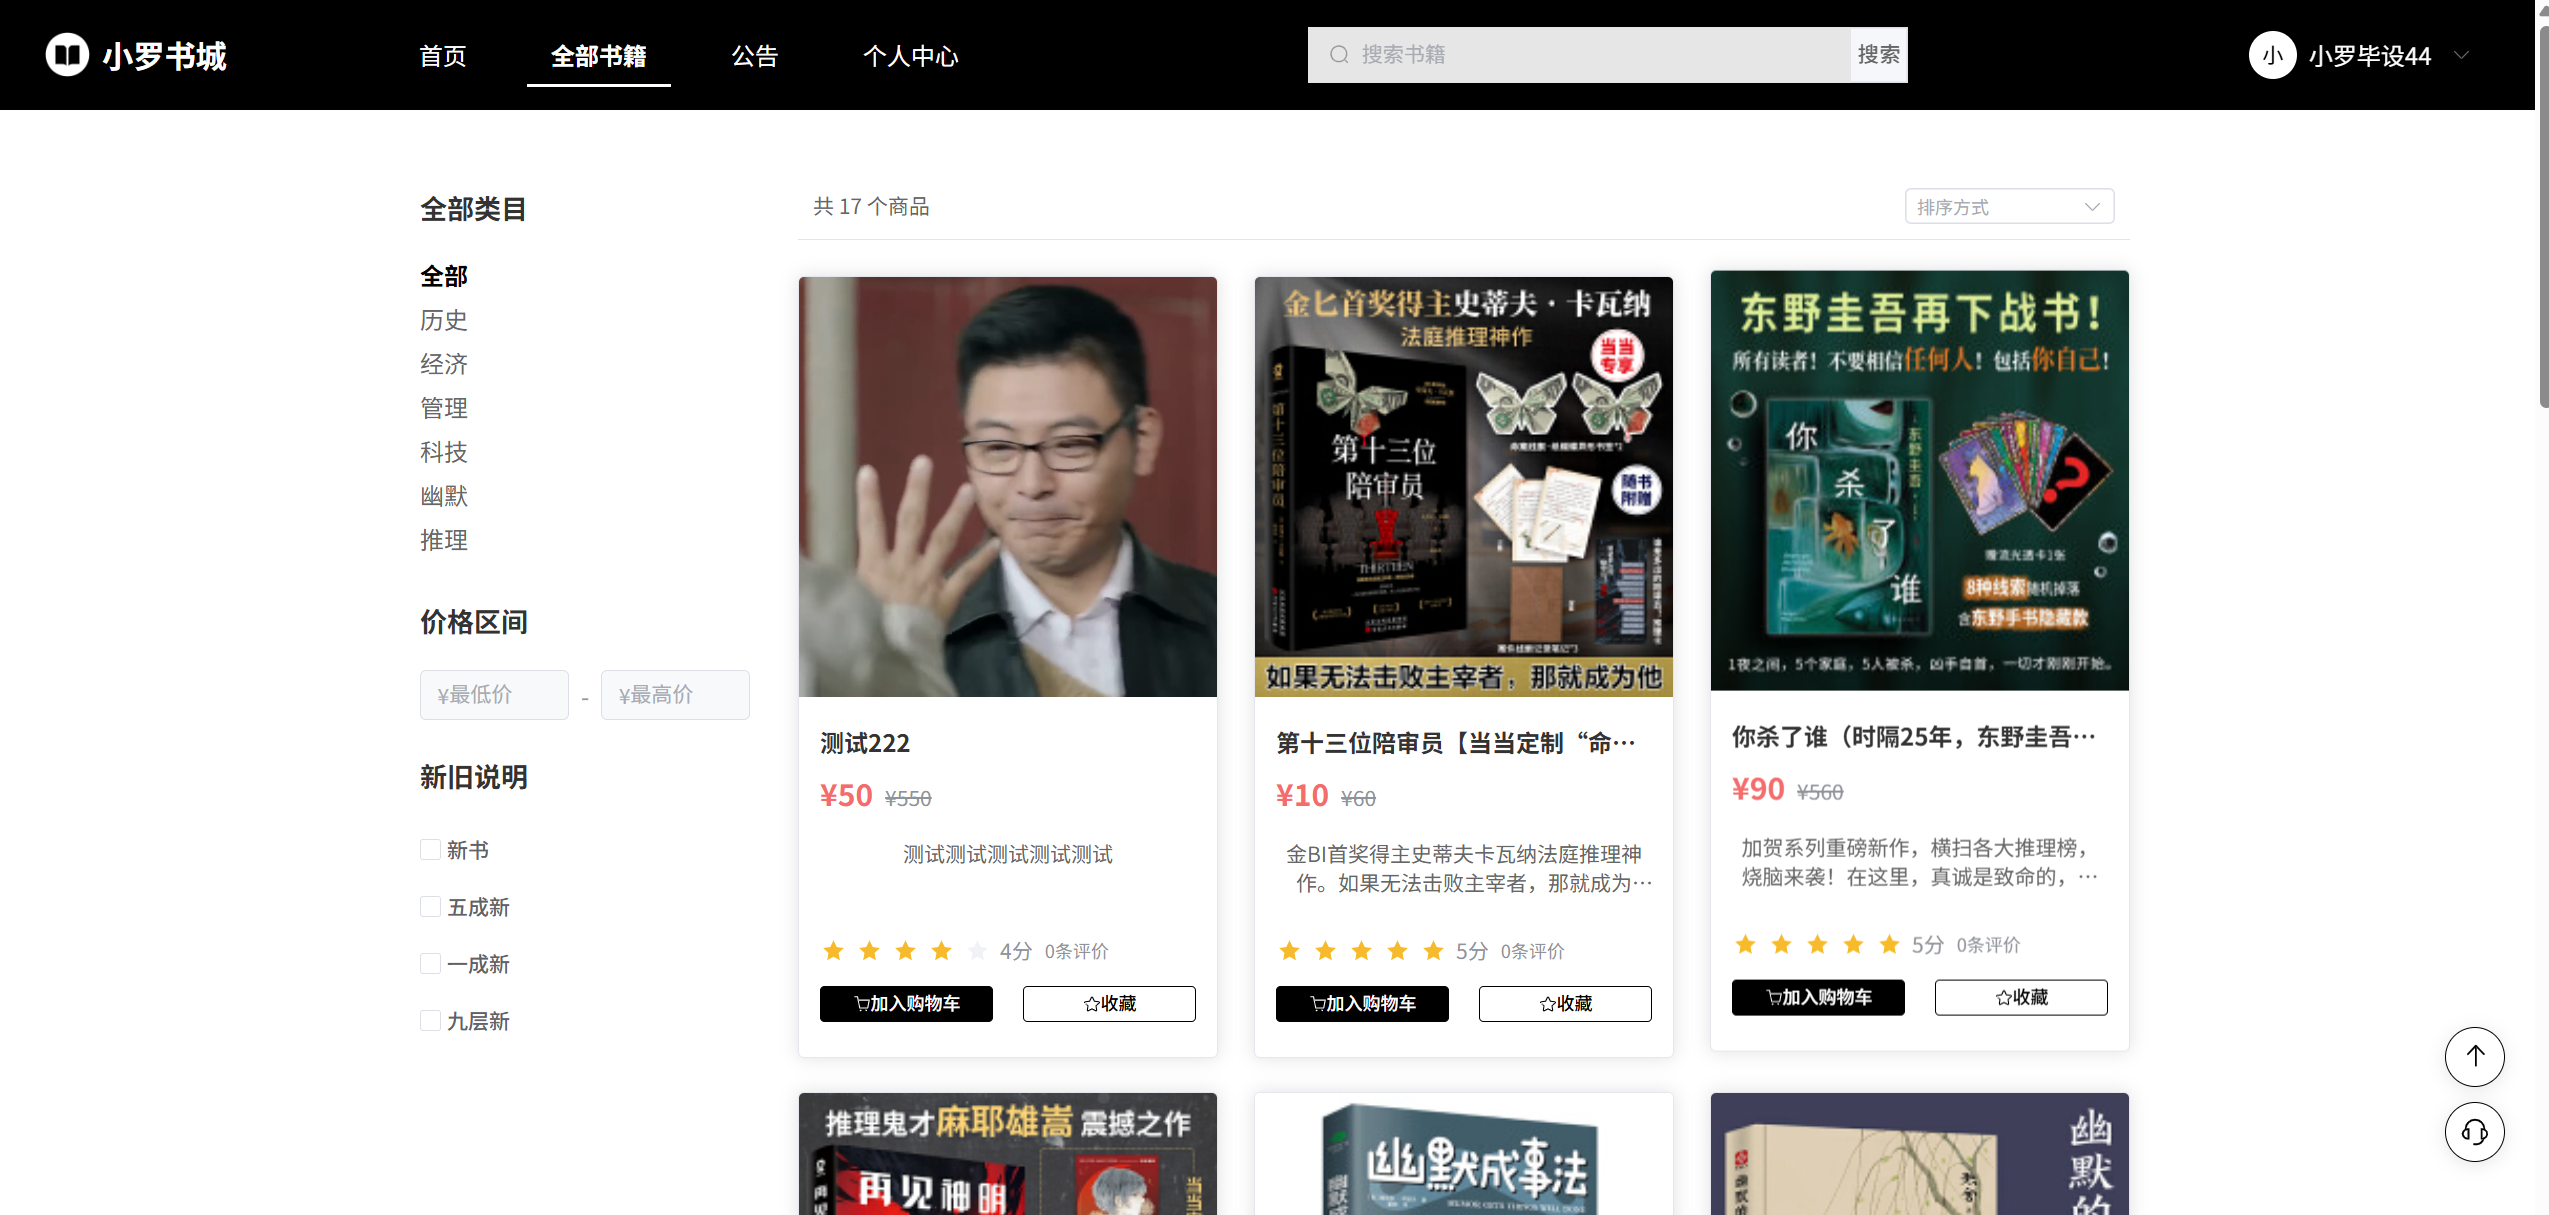This screenshot has width=2549, height=1215.
Task: Expand the 小罗毕设44 user menu arrow
Action: click(2461, 55)
